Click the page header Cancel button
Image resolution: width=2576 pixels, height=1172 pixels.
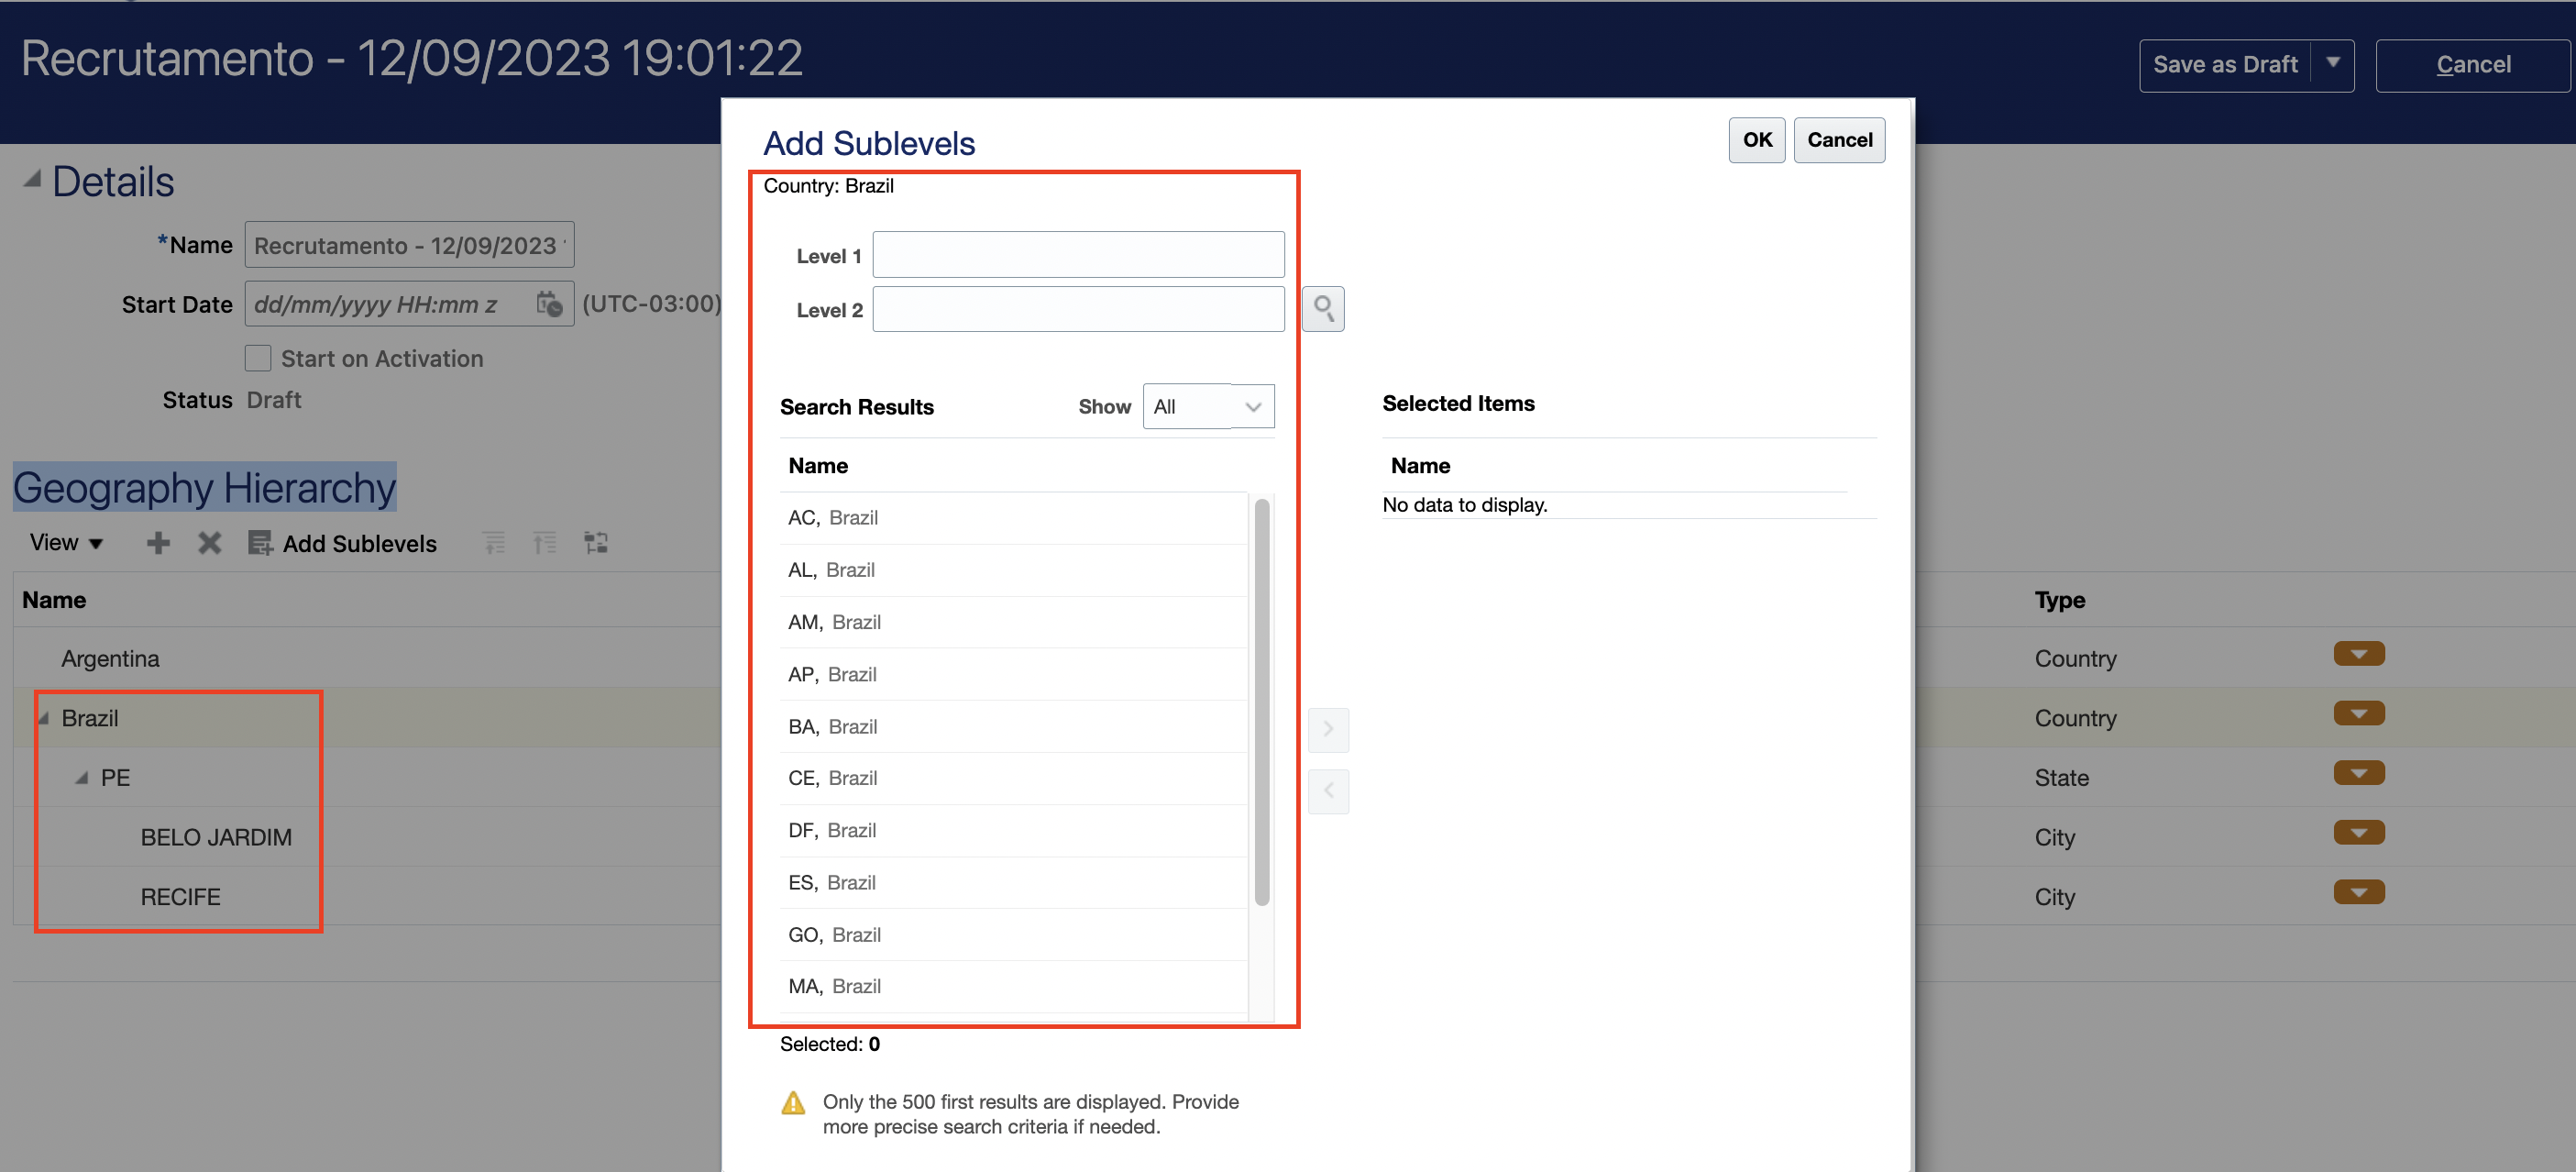2472,65
